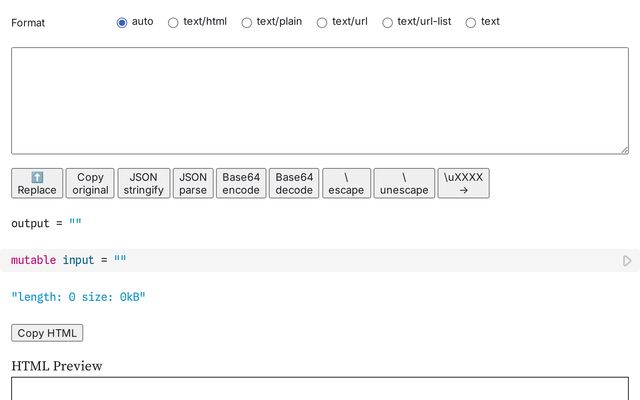Click the mutable input code cell

click(x=300, y=261)
